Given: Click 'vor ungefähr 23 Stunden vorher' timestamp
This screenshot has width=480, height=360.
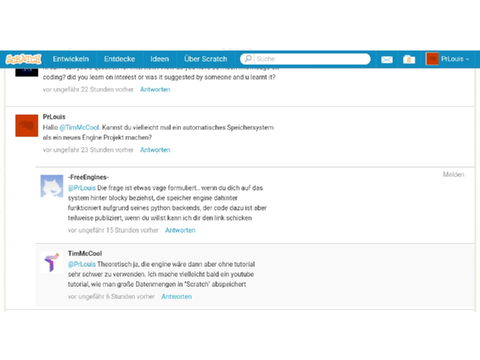Looking at the screenshot, I should pos(88,150).
